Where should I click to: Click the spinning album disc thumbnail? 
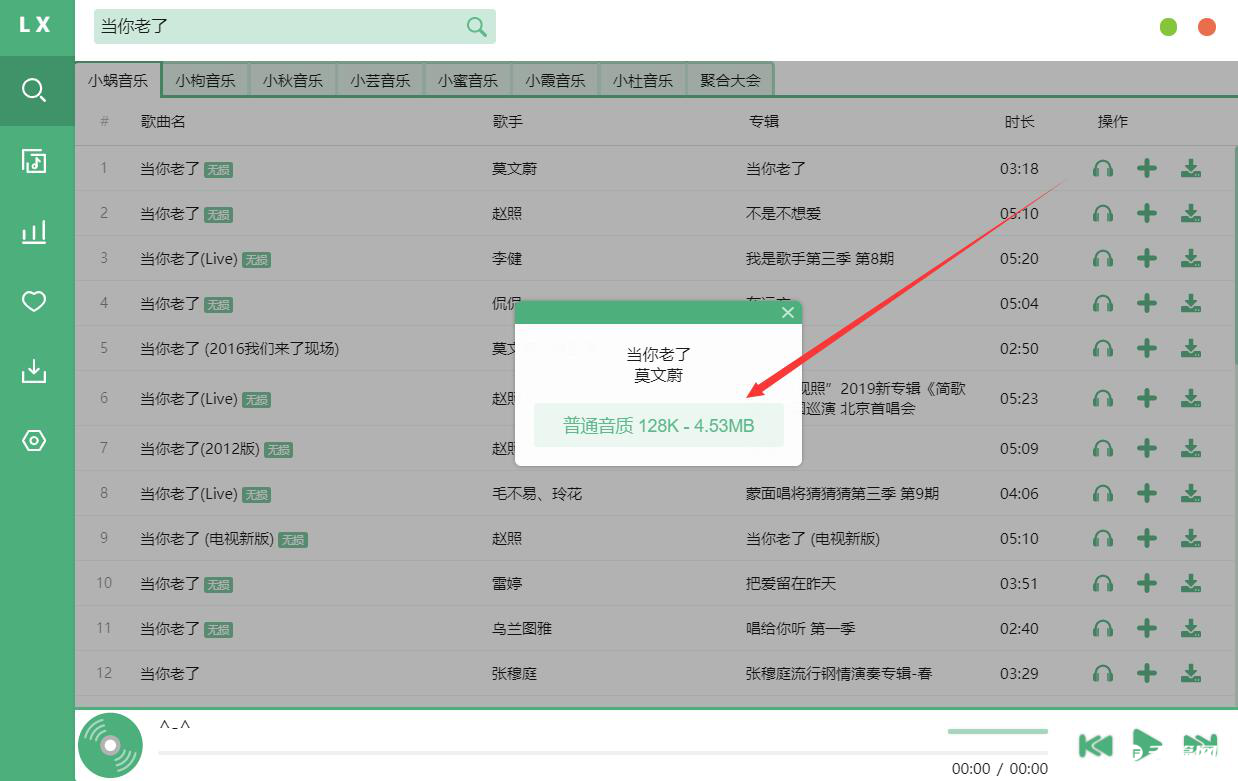(x=110, y=744)
